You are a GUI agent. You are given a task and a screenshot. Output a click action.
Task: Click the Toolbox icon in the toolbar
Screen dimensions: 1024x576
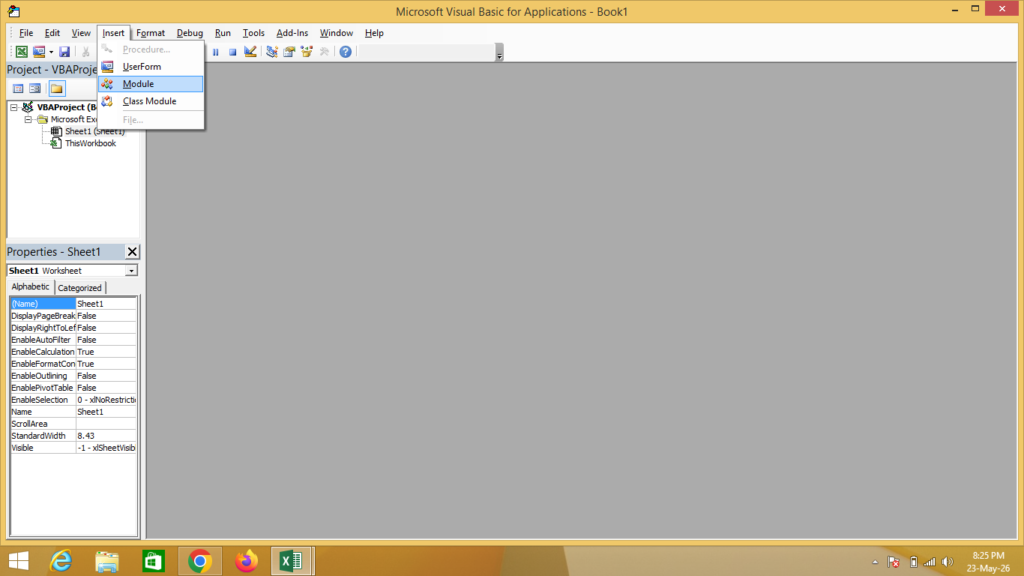[x=324, y=52]
